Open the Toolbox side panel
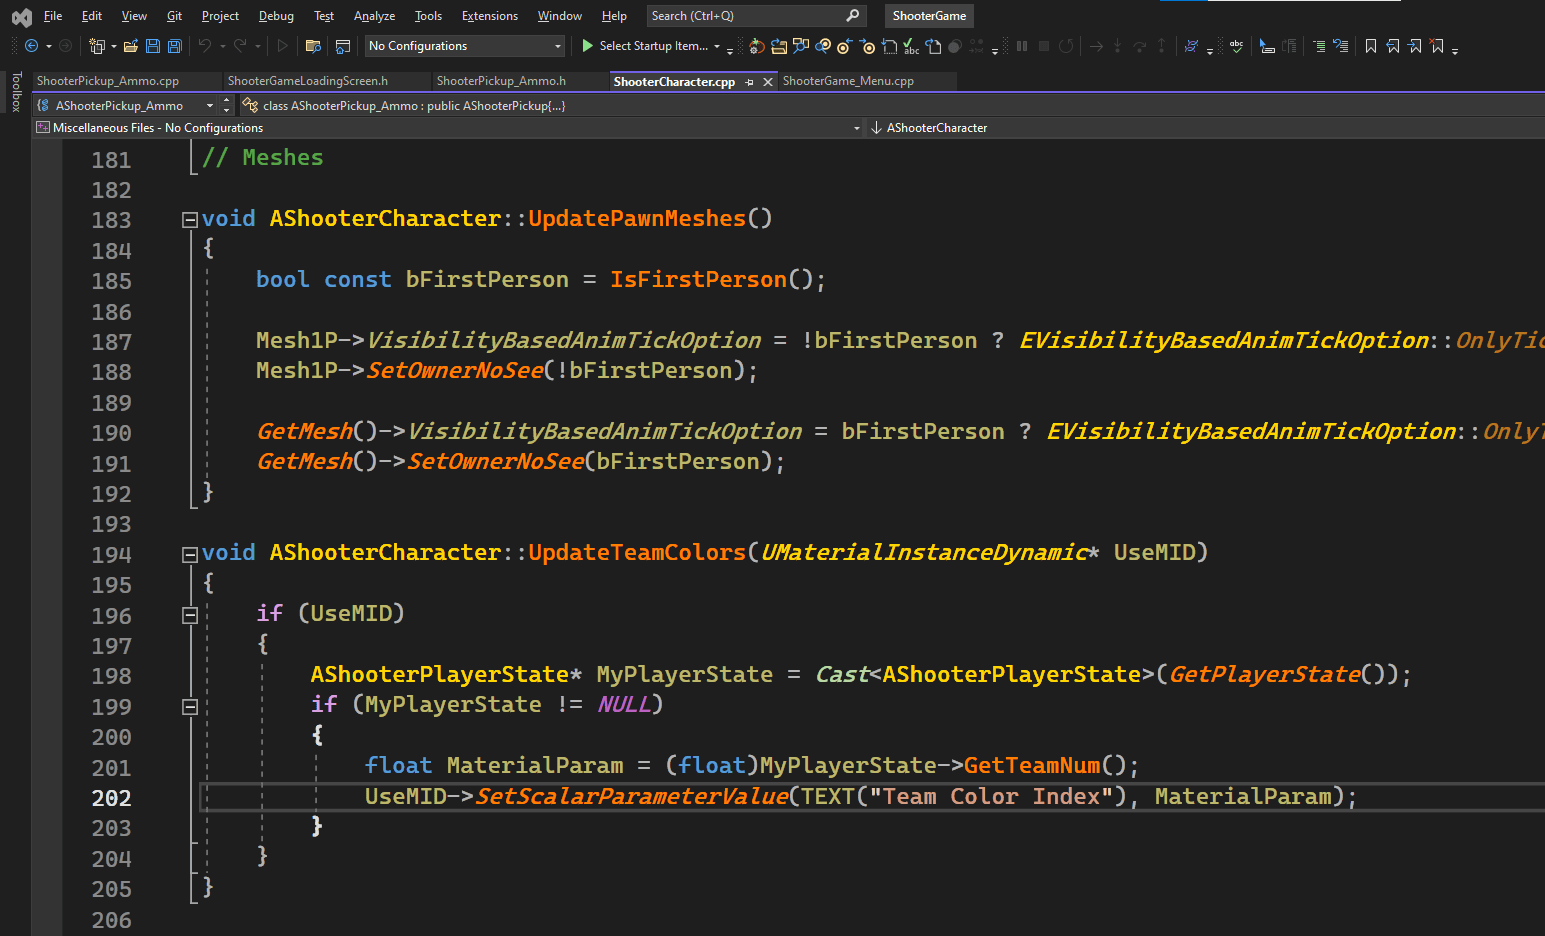 pyautogui.click(x=16, y=92)
